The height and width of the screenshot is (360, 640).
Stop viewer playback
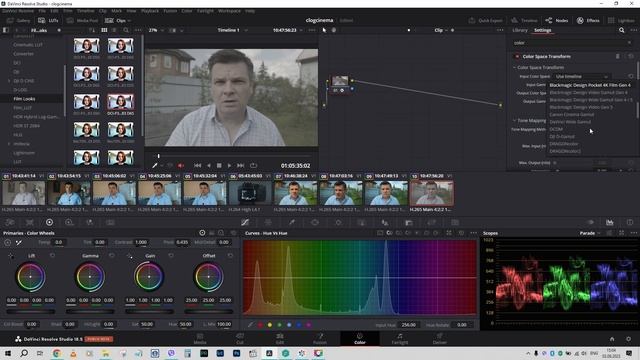[x=219, y=165]
